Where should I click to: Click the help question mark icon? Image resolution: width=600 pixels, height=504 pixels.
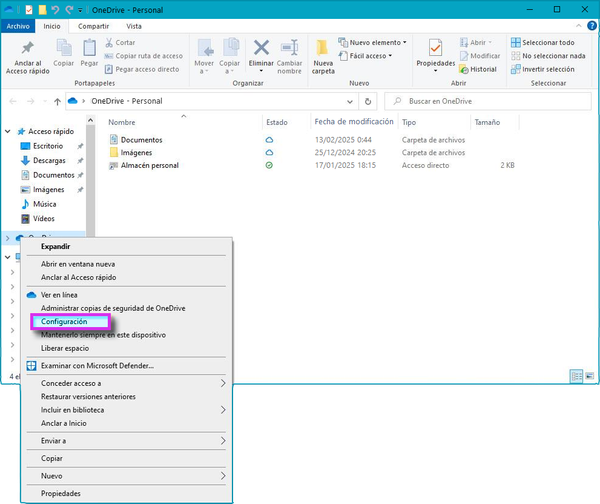pos(592,26)
